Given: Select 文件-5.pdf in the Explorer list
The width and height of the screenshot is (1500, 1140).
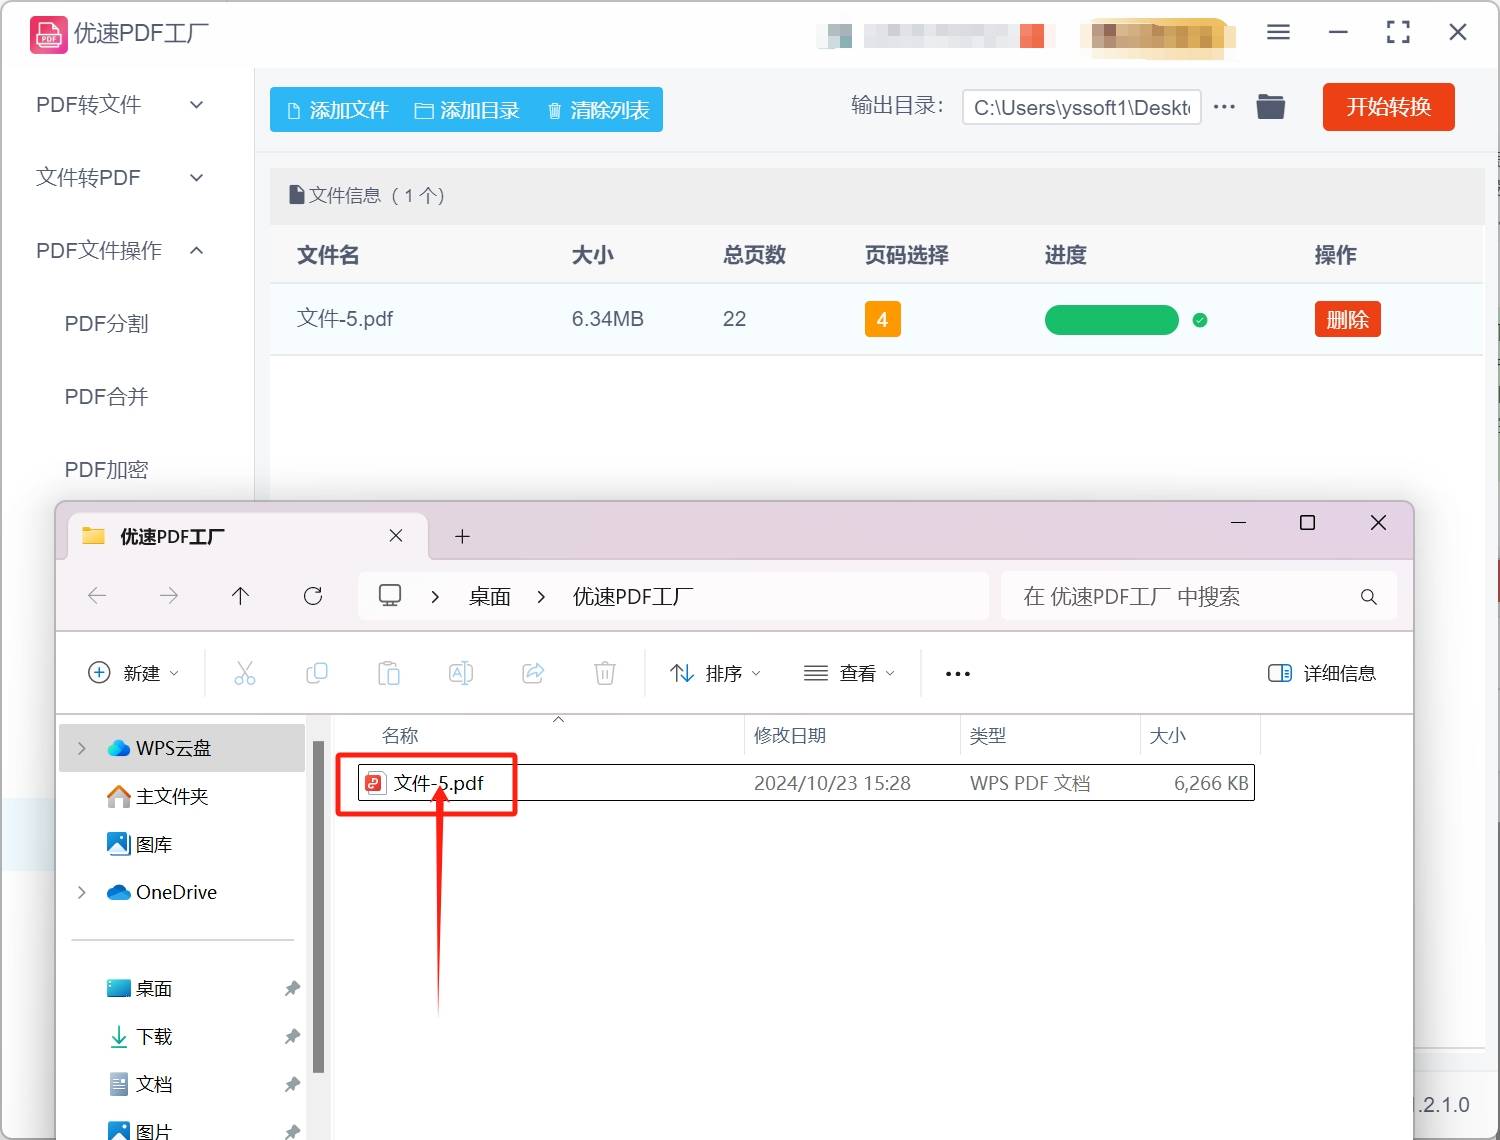Looking at the screenshot, I should [806, 783].
